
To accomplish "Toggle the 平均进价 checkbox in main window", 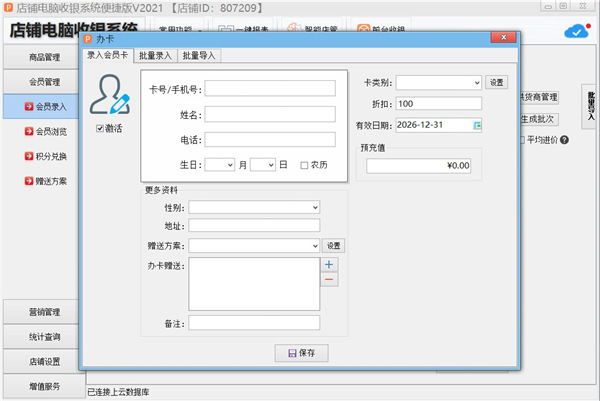I will pyautogui.click(x=522, y=140).
